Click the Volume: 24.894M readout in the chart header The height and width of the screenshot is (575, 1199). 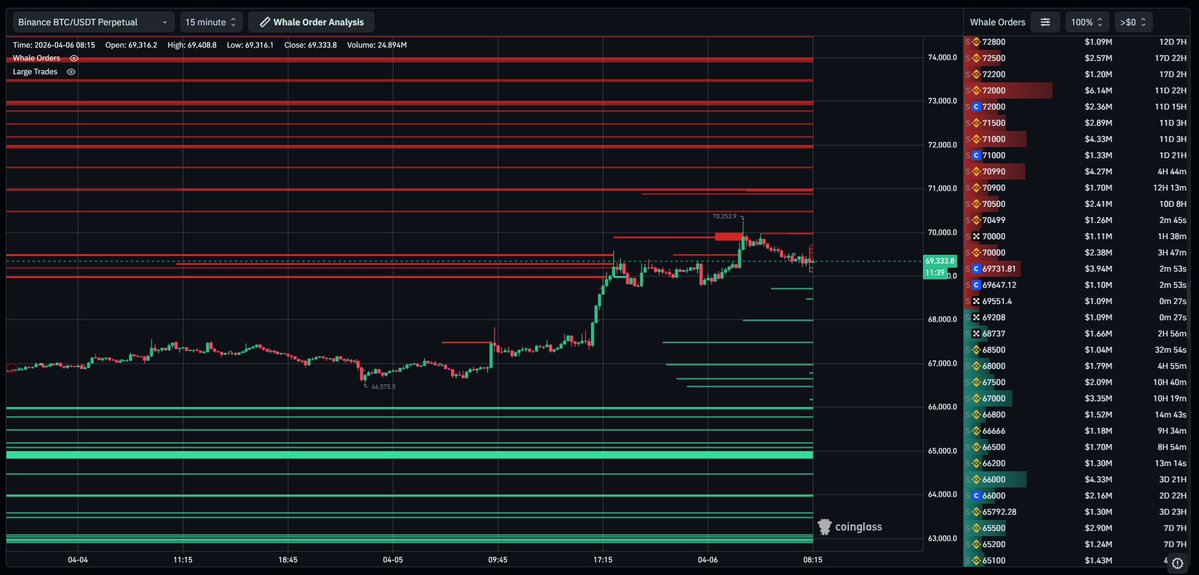click(379, 45)
